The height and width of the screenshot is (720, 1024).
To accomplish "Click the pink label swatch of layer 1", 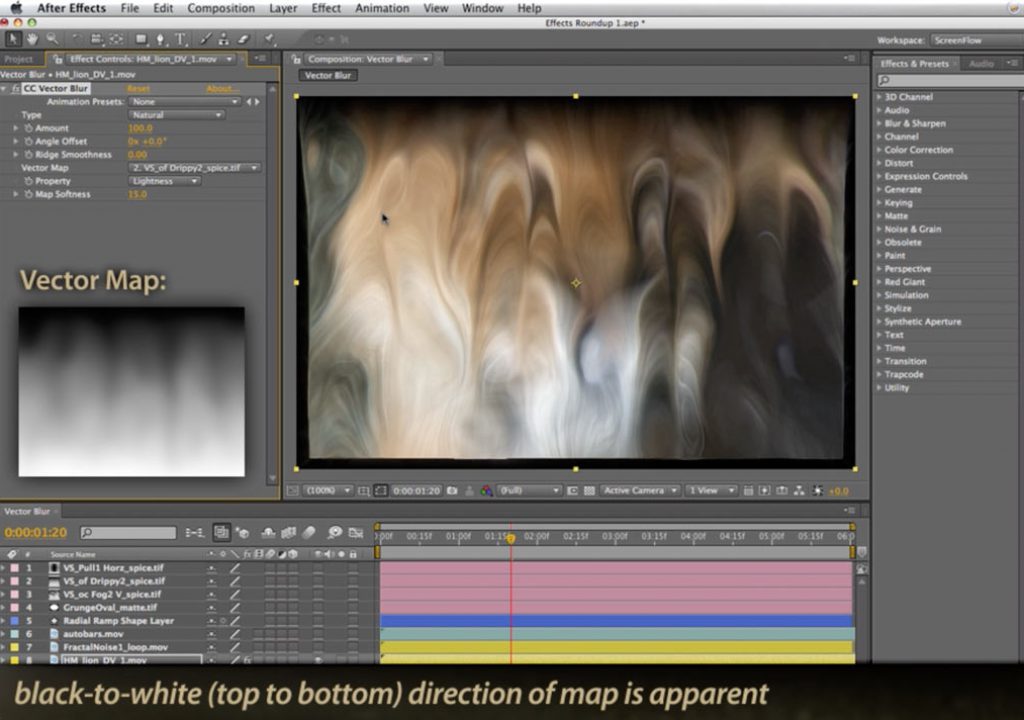I will coord(14,568).
